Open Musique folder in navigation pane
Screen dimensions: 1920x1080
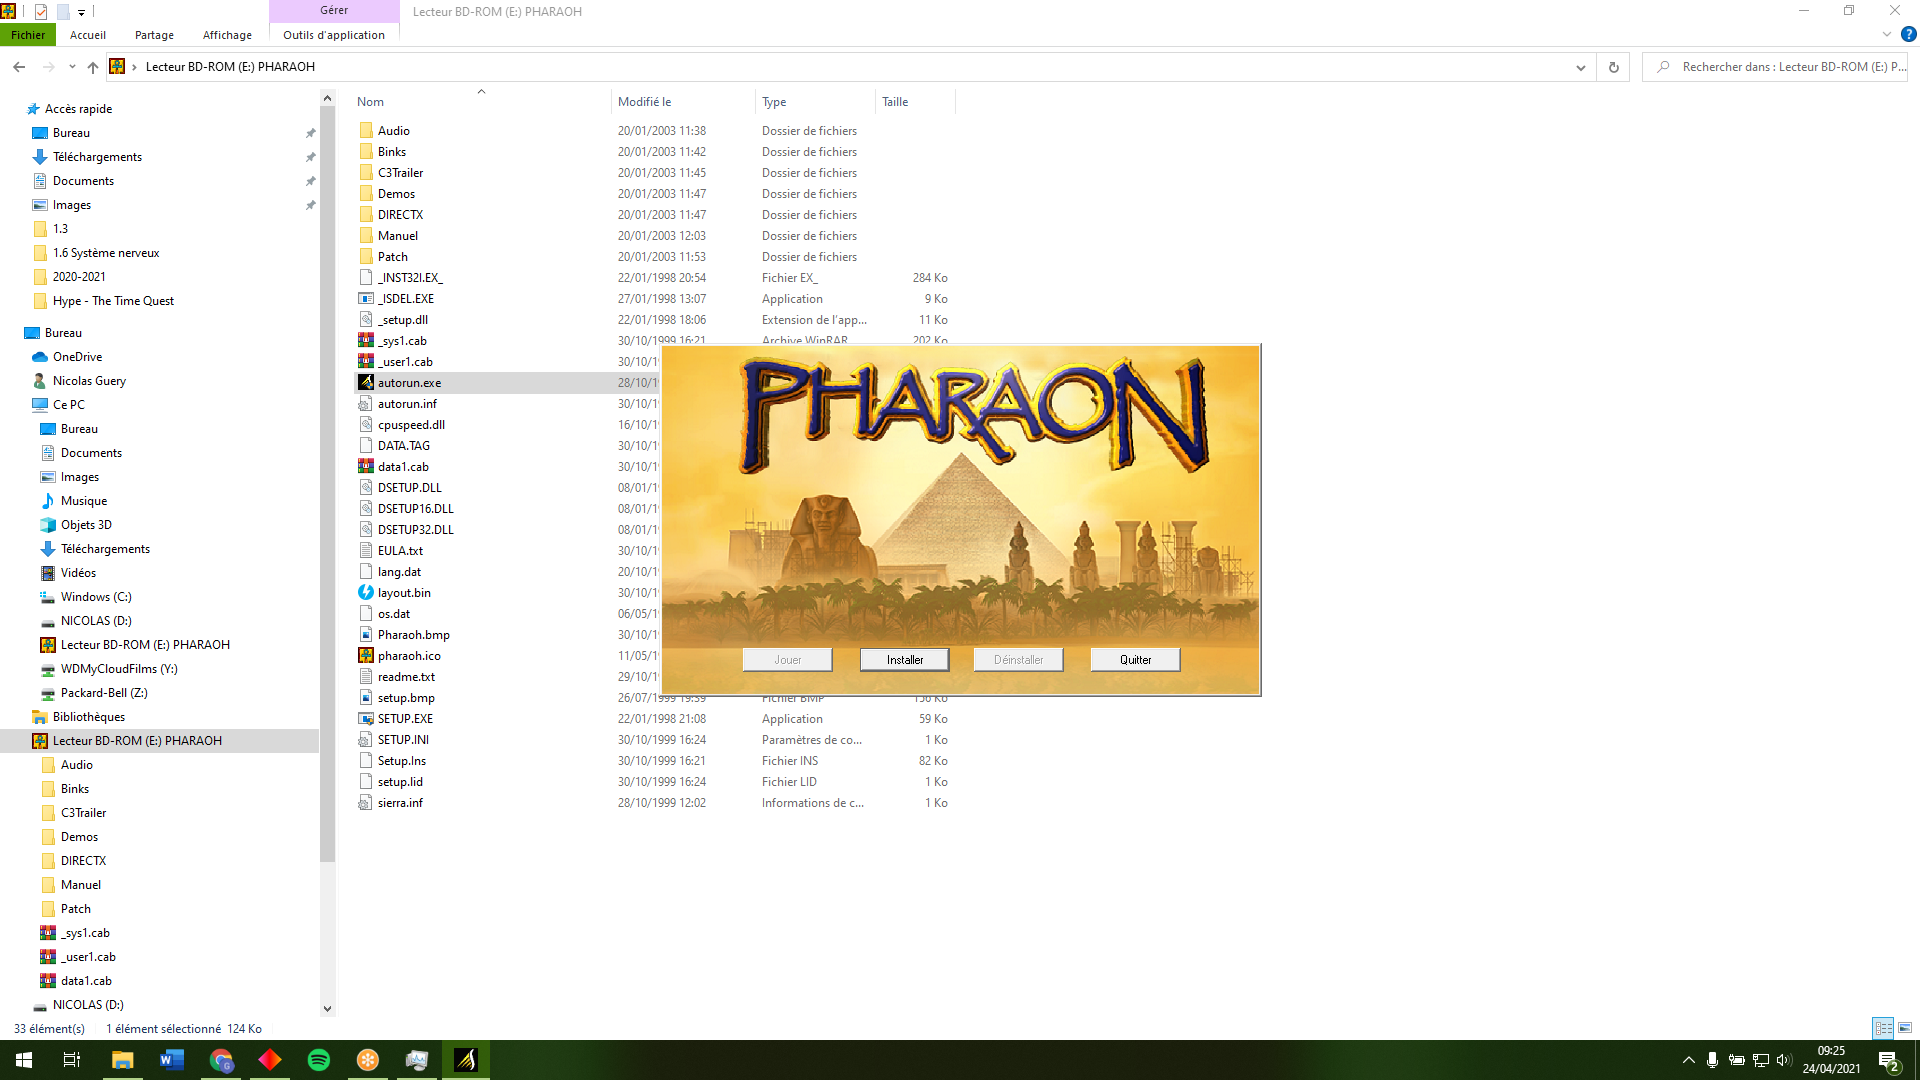point(84,501)
